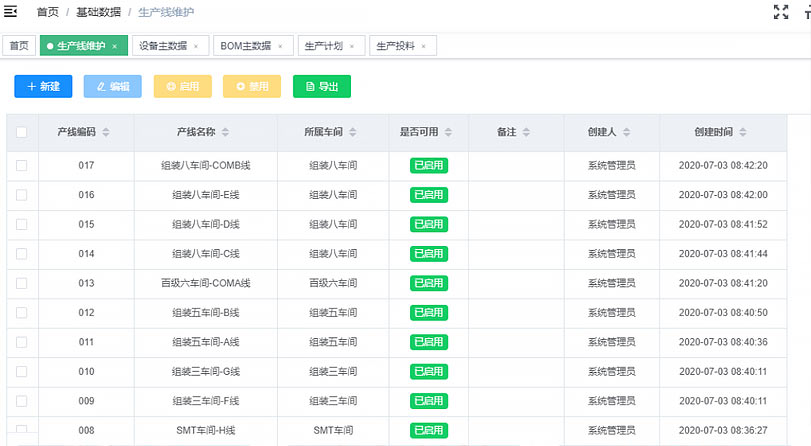Tick the checkbox for row 013
This screenshot has height=446, width=811.
click(x=22, y=283)
